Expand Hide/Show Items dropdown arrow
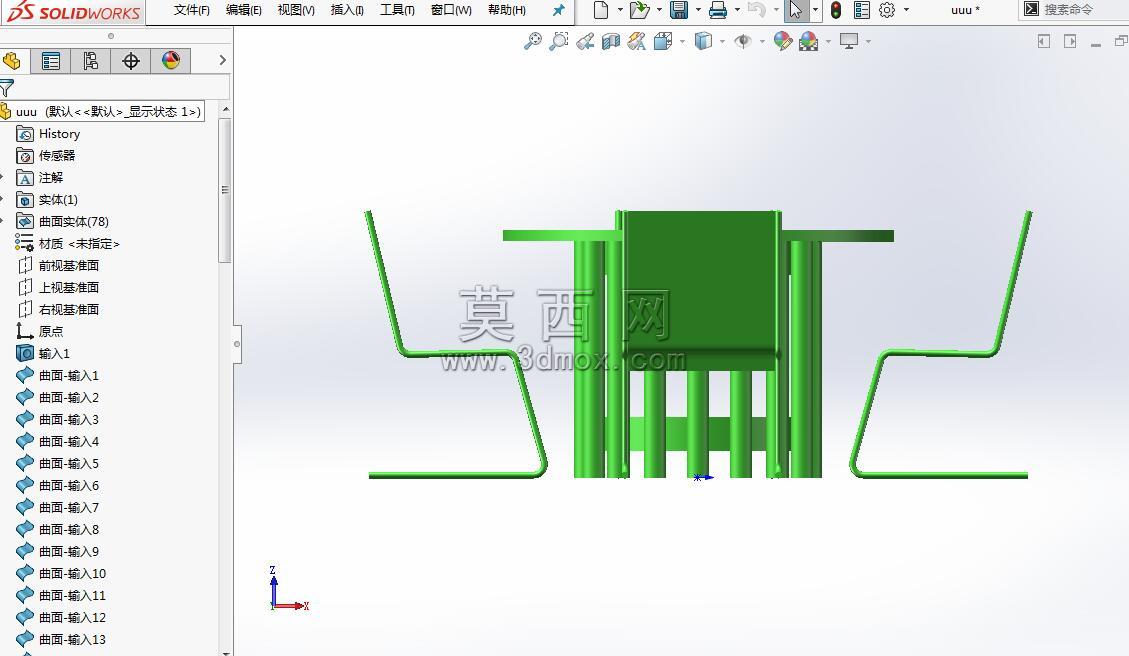Screen dimensions: 1129x656 [x=762, y=42]
